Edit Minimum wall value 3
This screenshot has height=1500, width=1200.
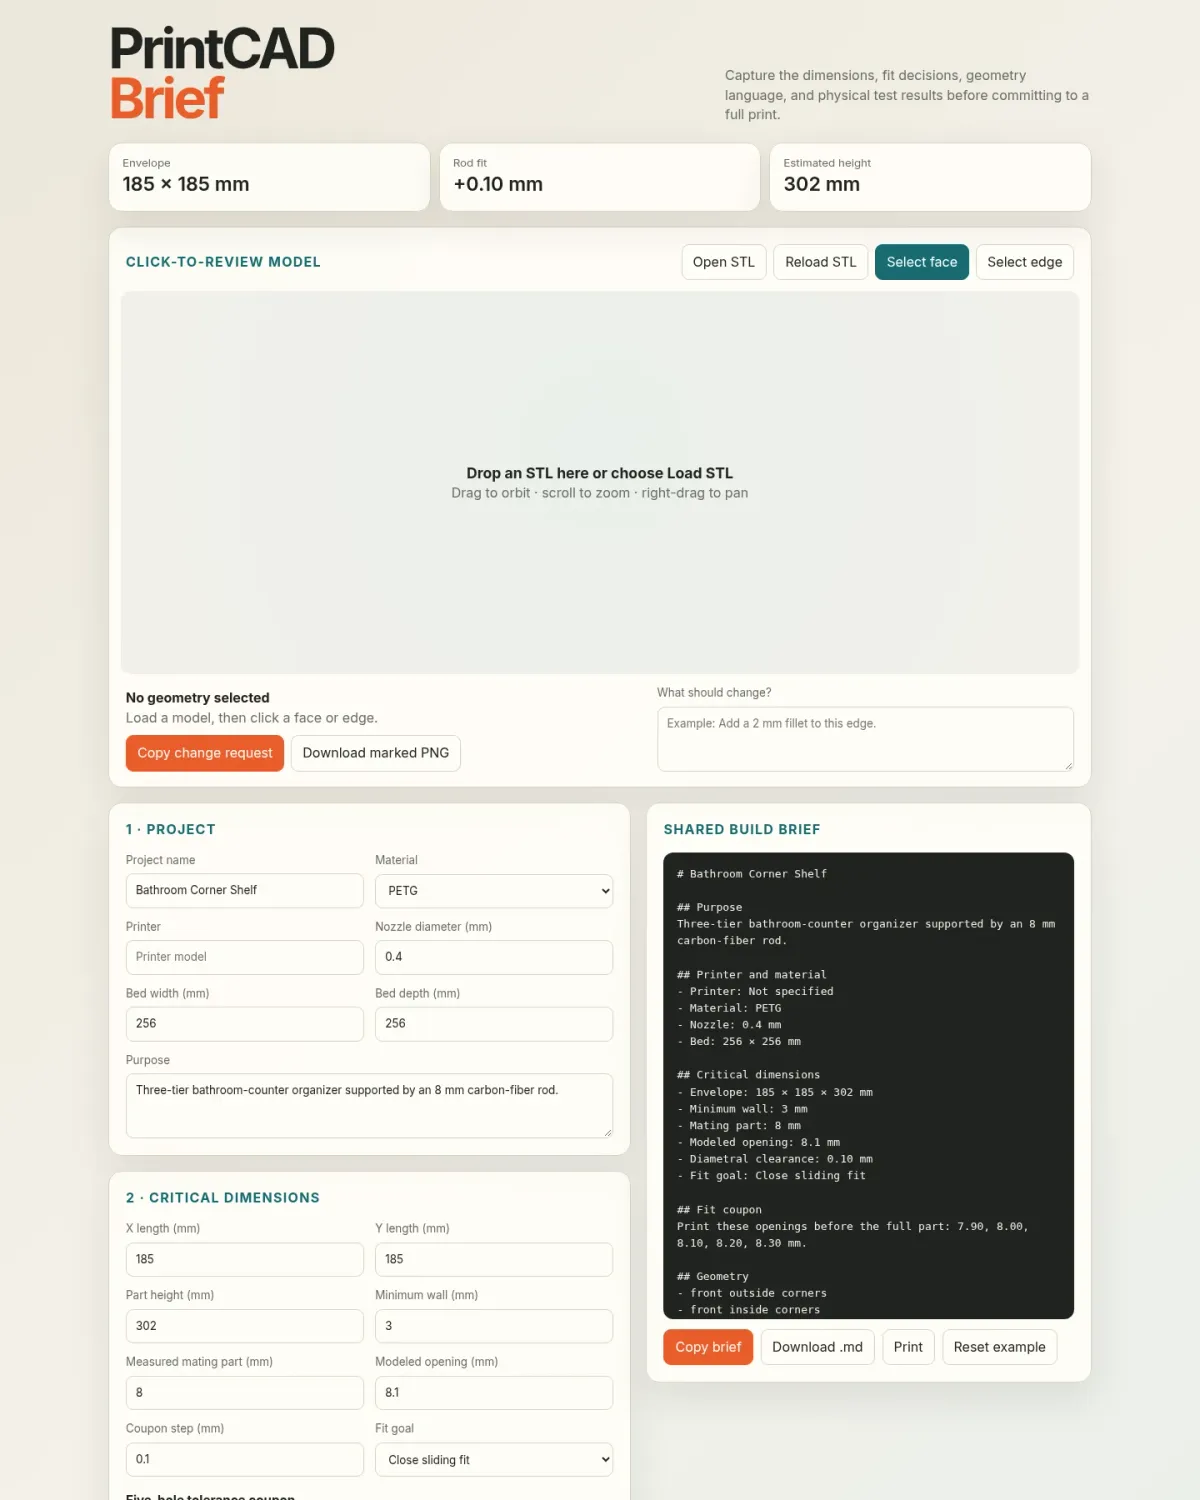[494, 1326]
